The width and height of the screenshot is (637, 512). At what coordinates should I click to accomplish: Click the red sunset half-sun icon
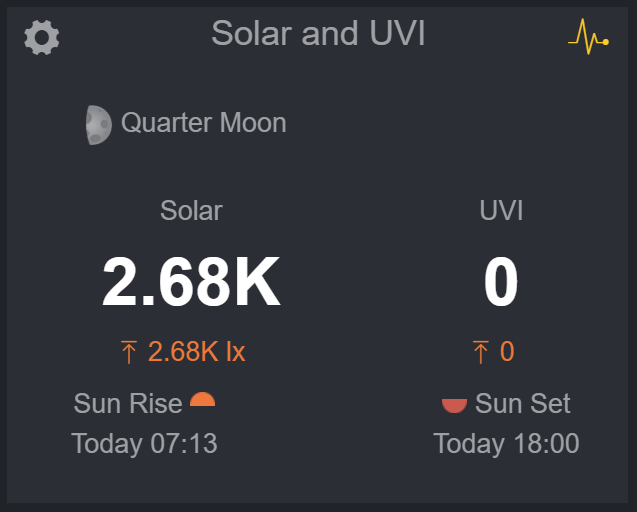pyautogui.click(x=454, y=405)
